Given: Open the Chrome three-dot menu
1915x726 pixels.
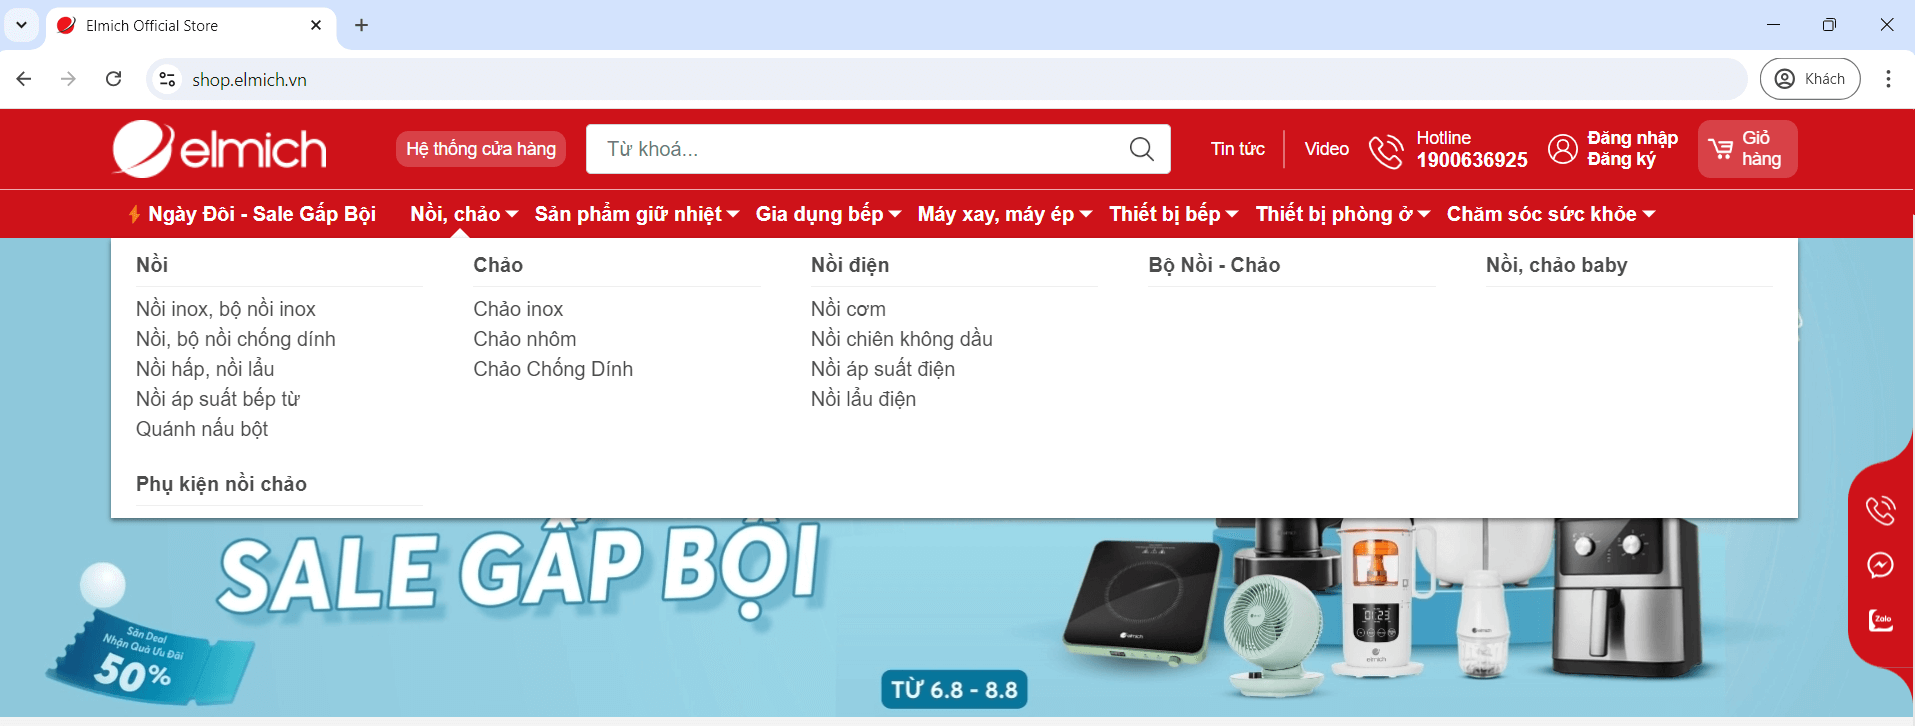Looking at the screenshot, I should tap(1888, 79).
